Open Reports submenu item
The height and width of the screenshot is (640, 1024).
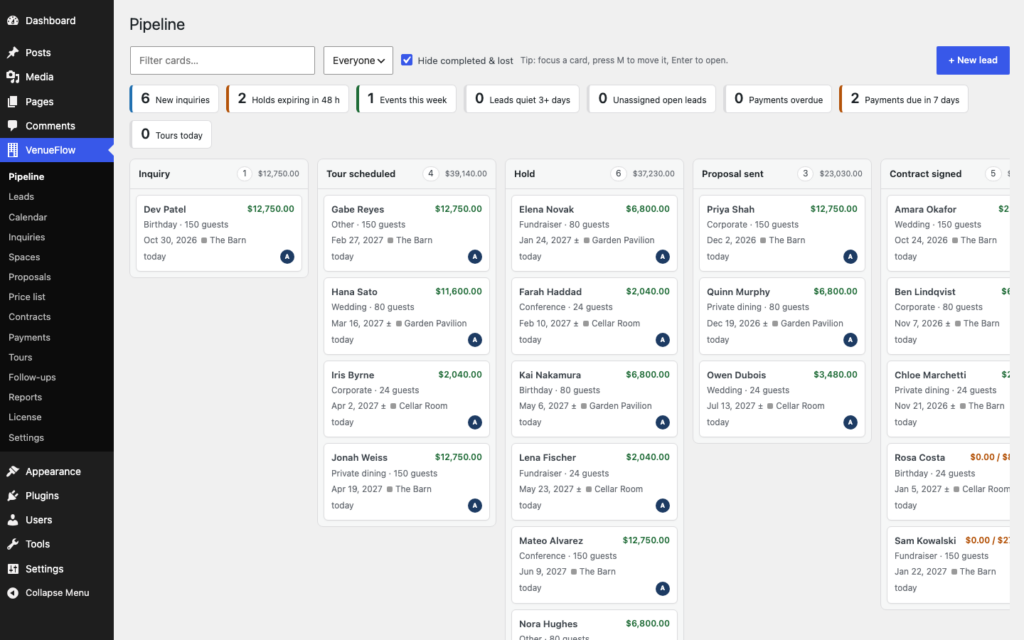(x=25, y=397)
